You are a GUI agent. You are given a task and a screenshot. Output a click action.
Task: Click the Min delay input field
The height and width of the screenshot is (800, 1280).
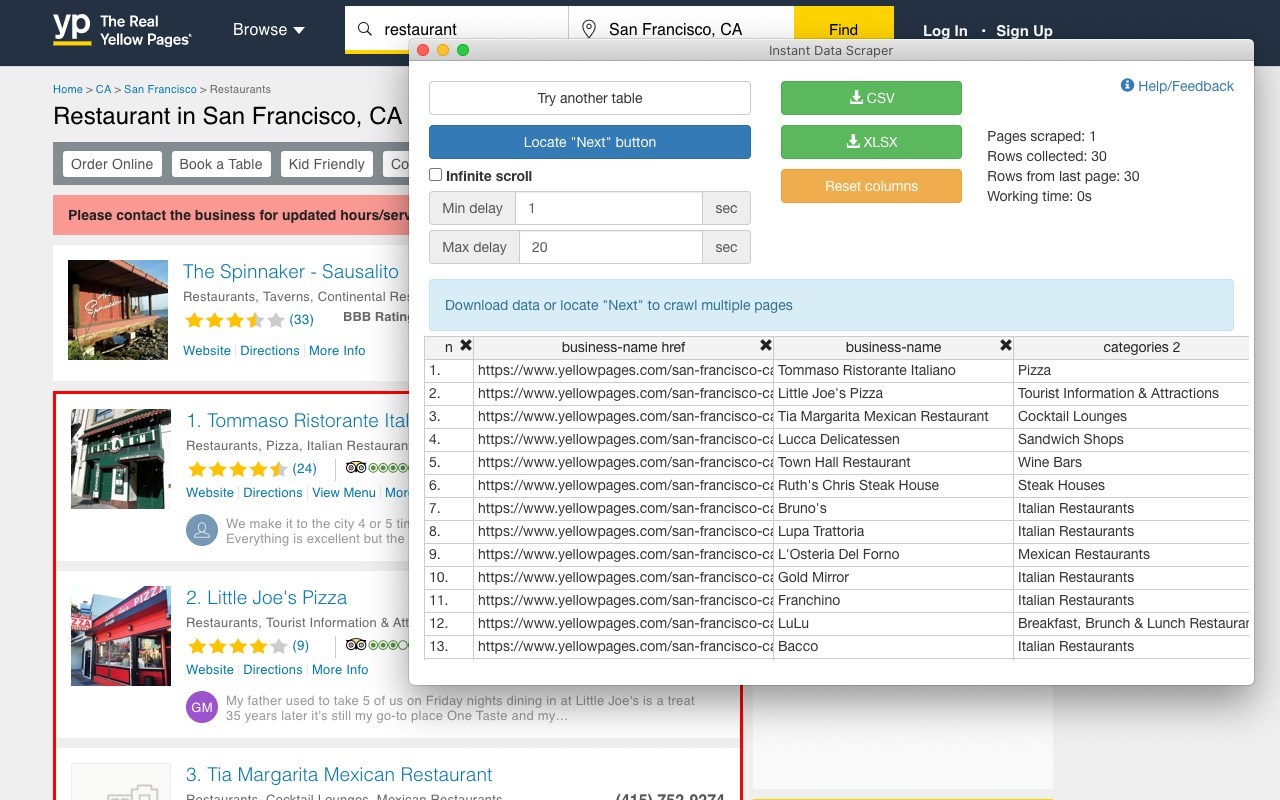(609, 208)
